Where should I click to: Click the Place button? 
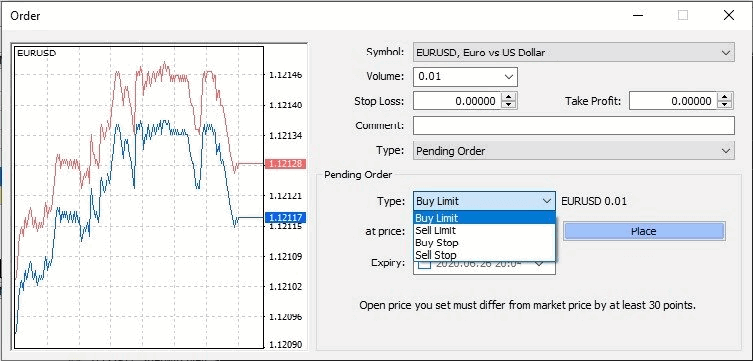[x=644, y=231]
